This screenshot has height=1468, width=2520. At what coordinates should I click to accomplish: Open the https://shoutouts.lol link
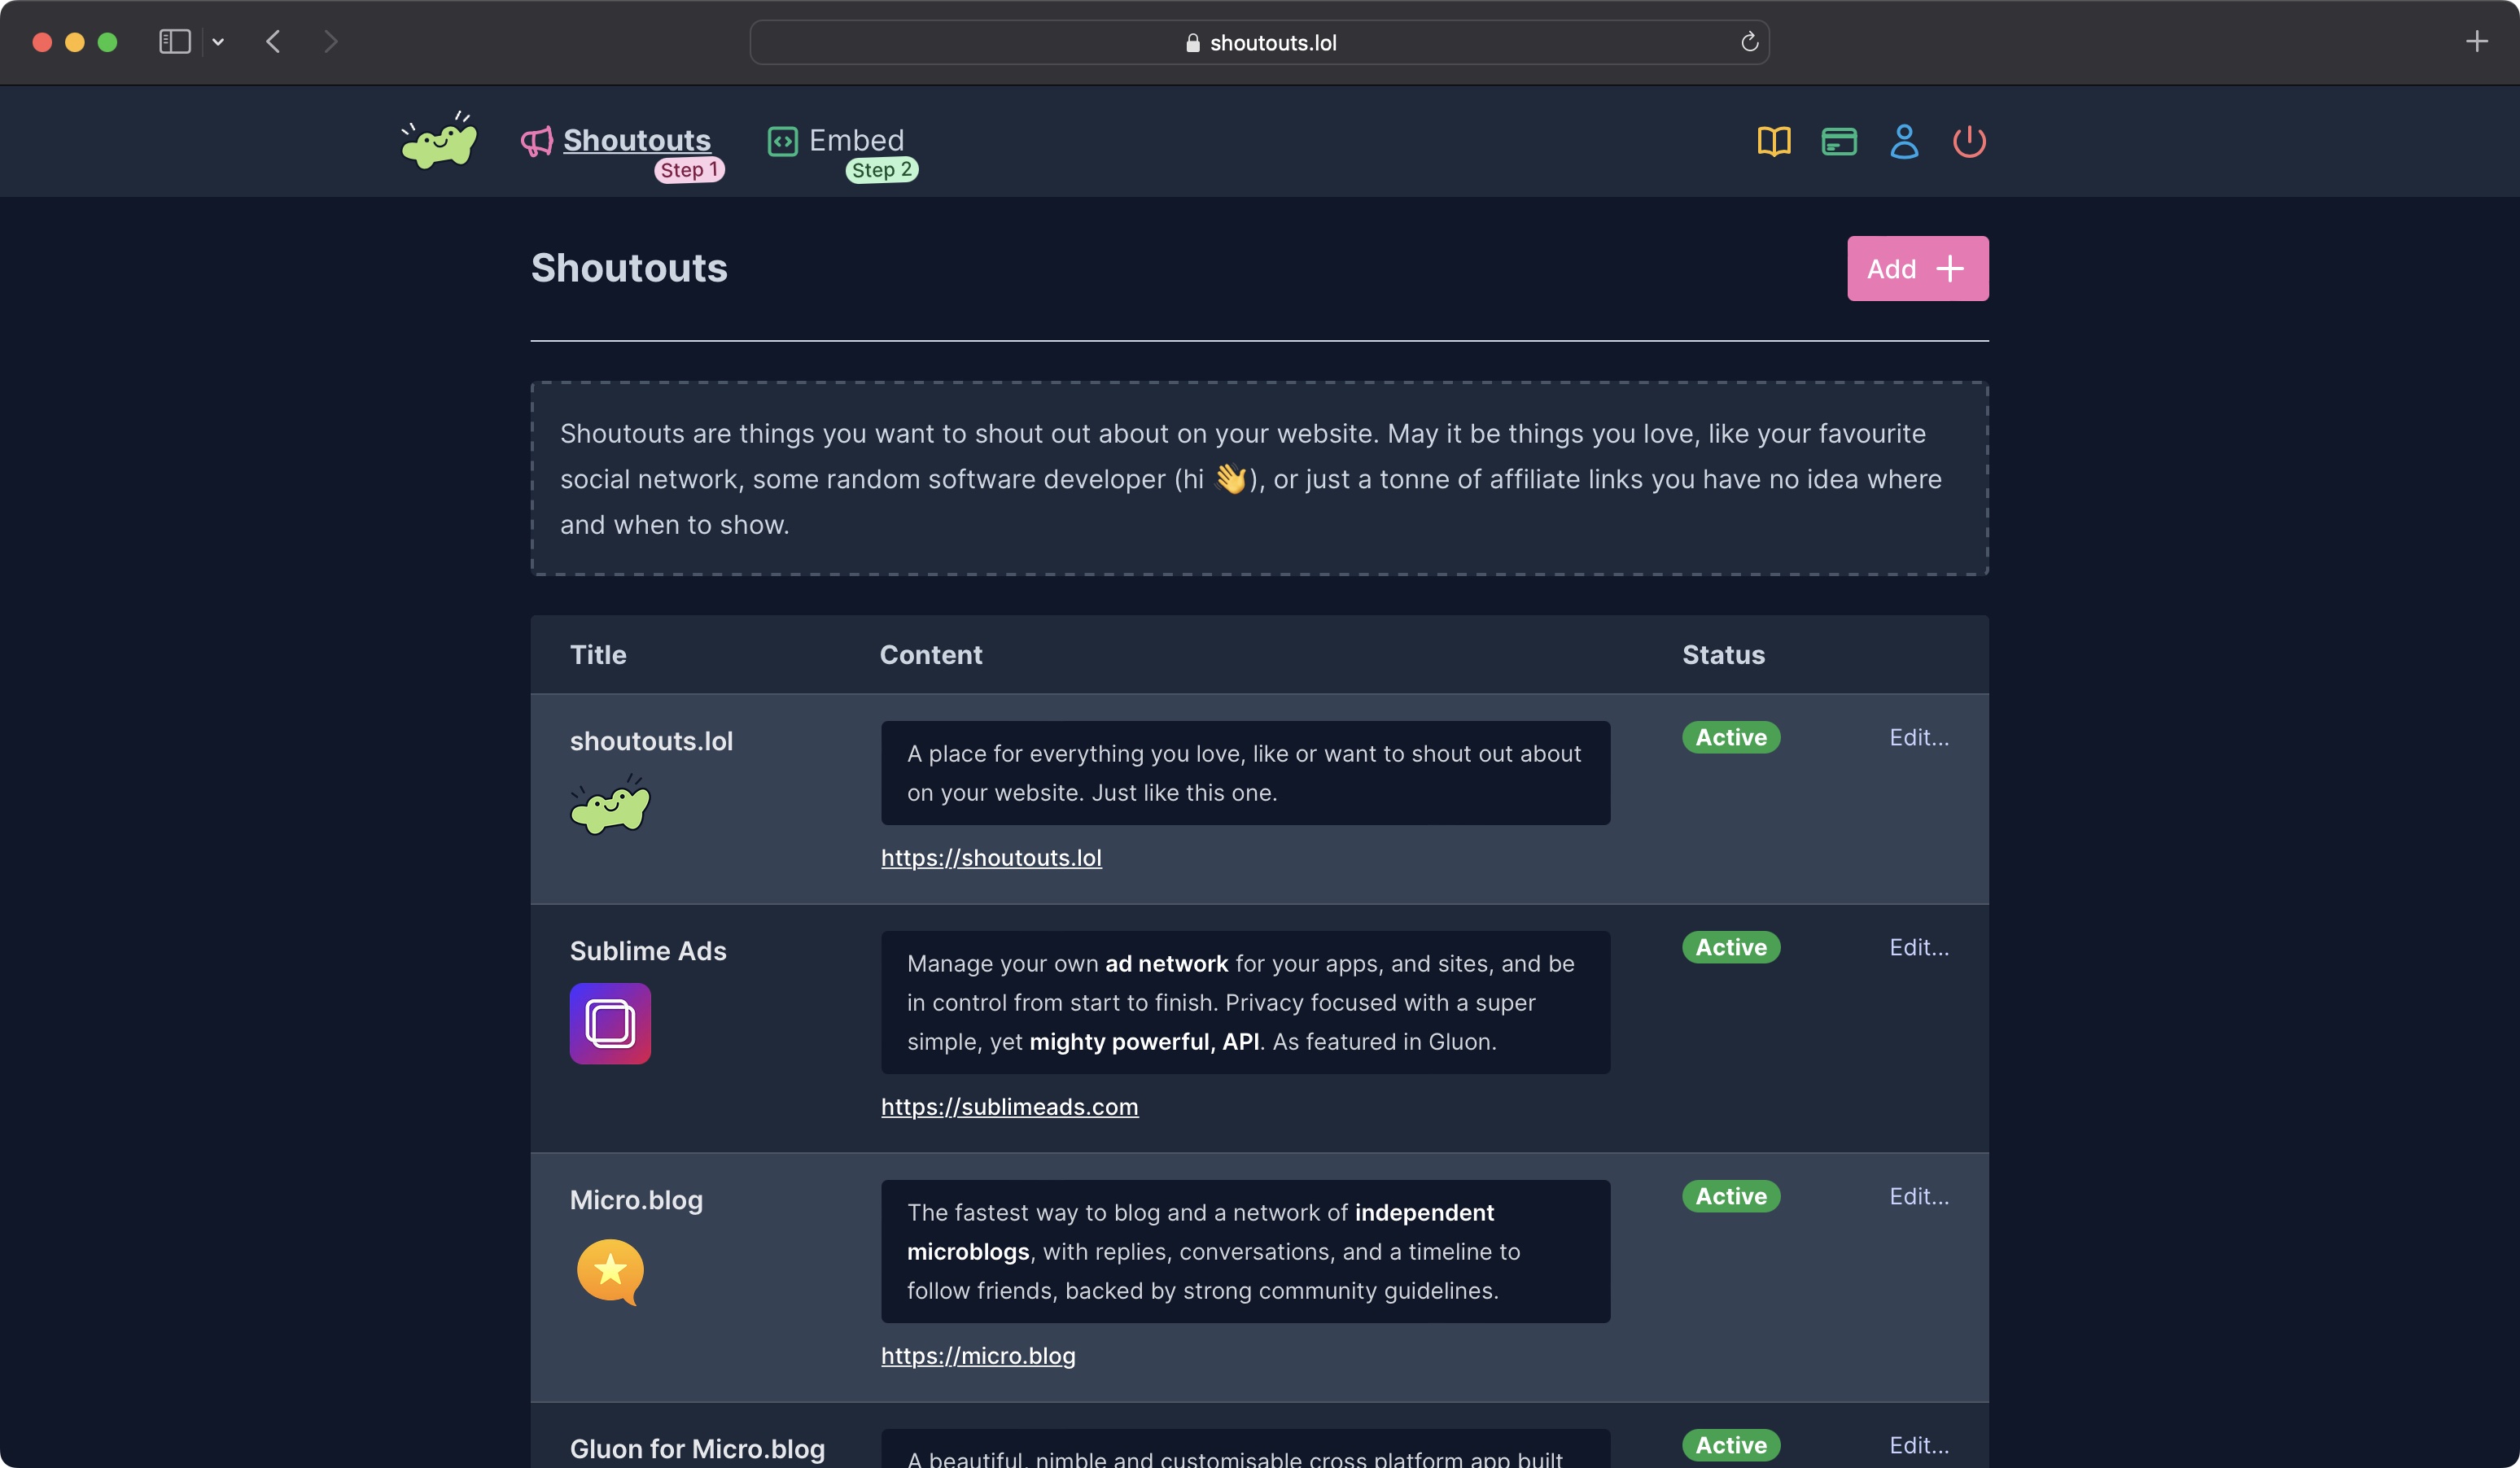991,857
